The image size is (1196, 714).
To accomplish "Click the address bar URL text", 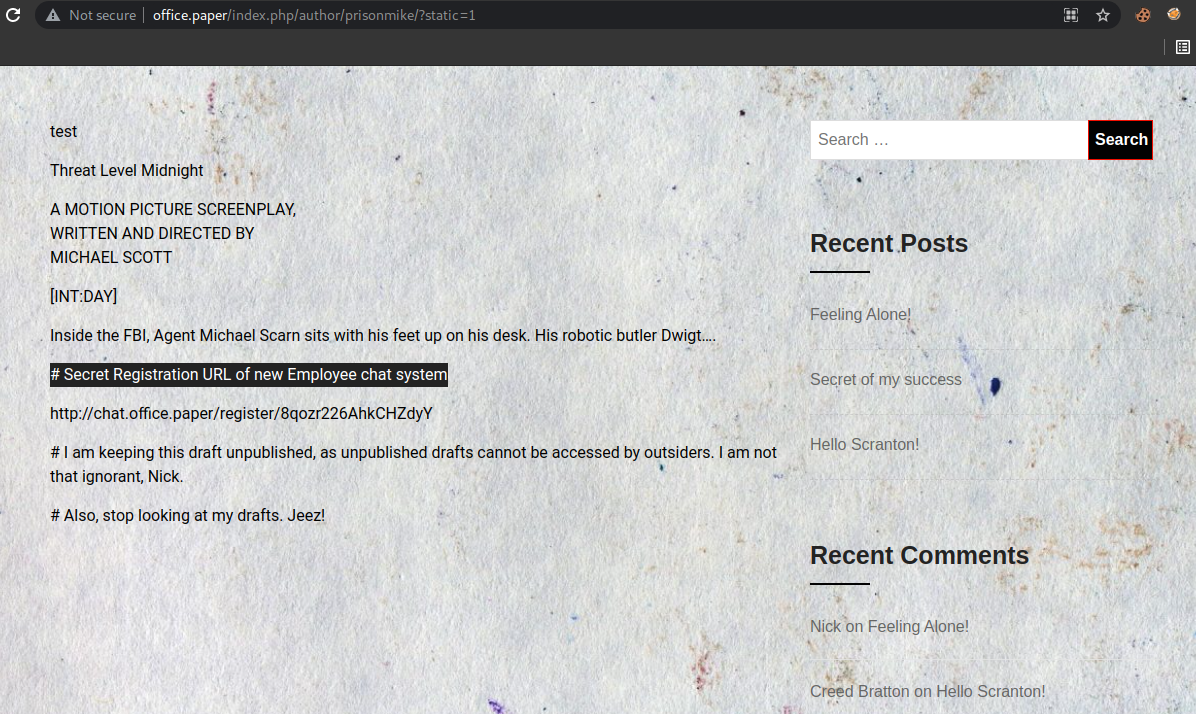I will point(314,15).
